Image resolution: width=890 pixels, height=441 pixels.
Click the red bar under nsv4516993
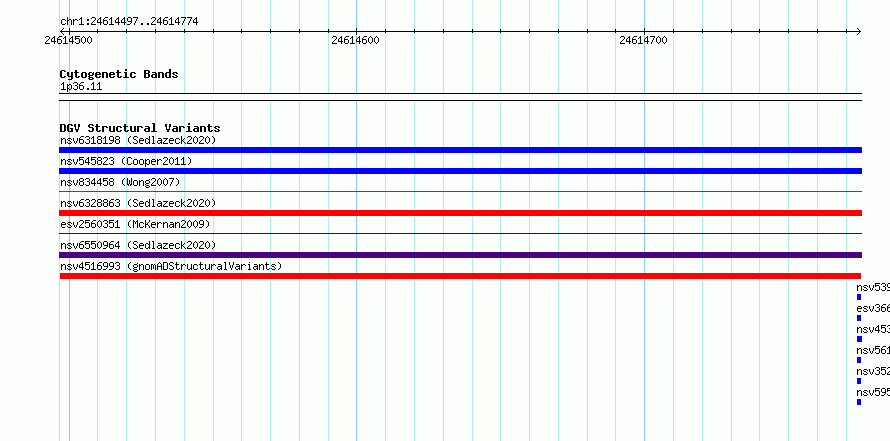coord(460,276)
